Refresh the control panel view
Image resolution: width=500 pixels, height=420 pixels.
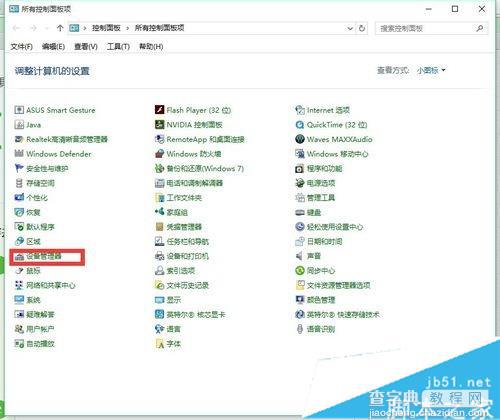tap(362, 28)
